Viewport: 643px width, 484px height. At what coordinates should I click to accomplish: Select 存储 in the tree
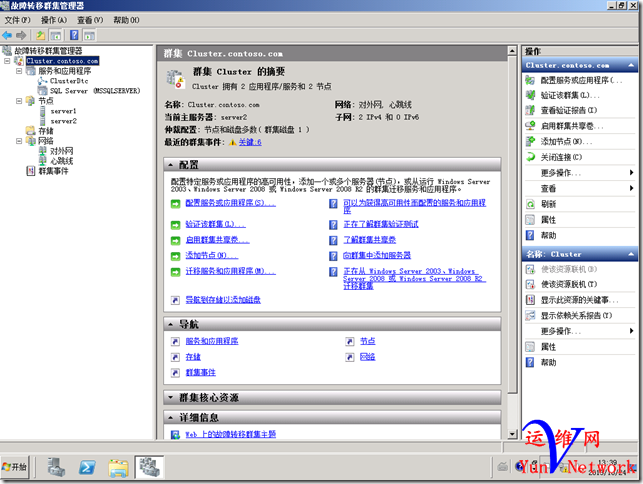point(46,131)
